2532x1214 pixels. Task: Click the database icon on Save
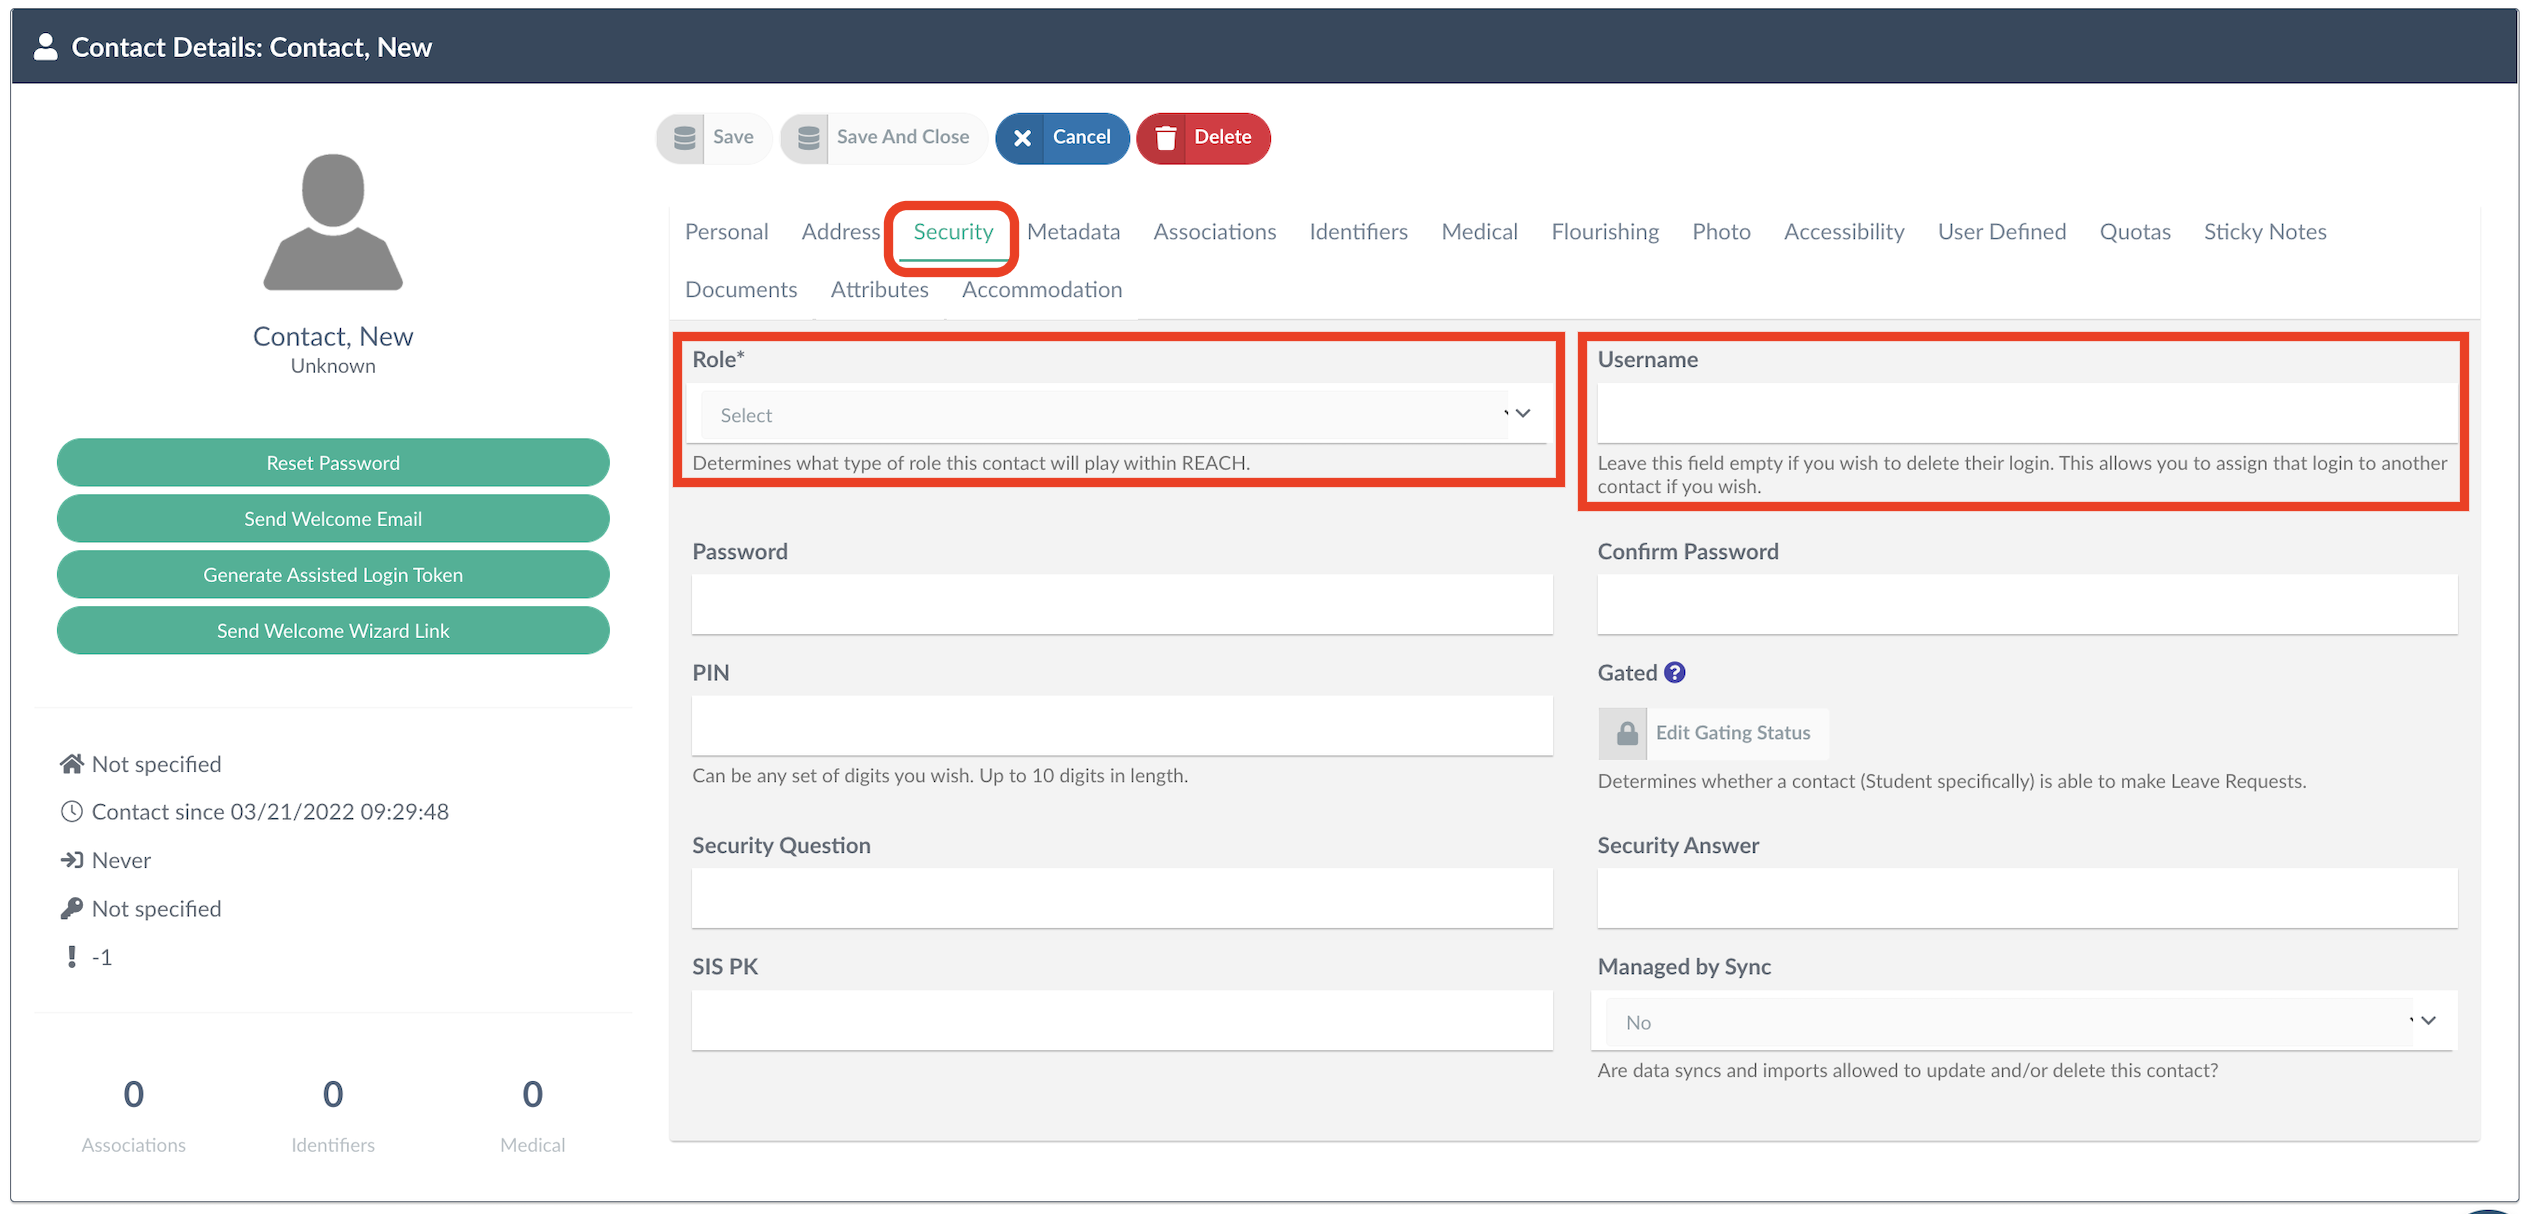[684, 138]
